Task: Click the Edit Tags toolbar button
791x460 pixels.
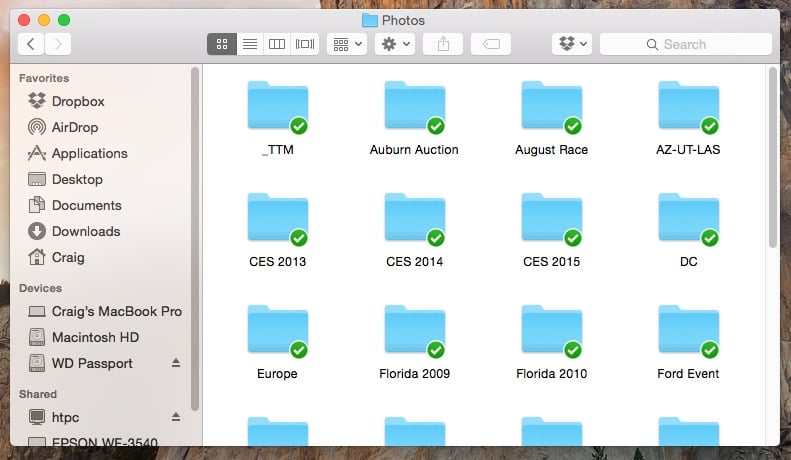Action: (491, 44)
